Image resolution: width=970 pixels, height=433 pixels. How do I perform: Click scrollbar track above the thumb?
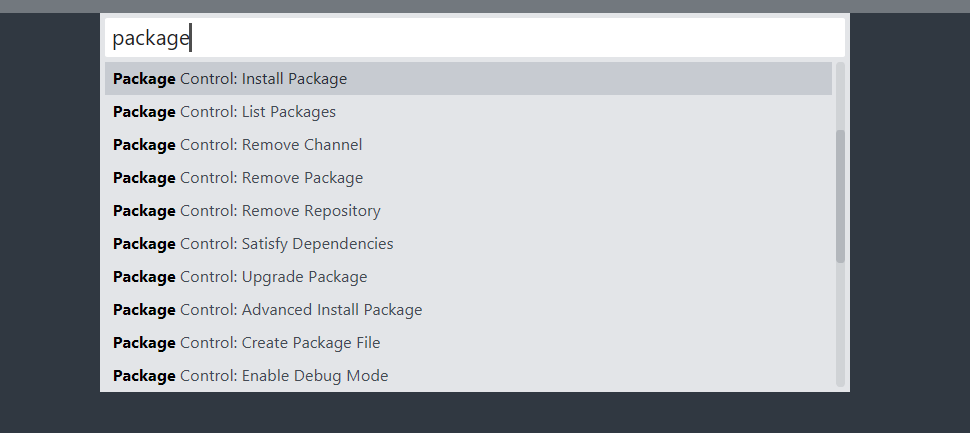(840, 95)
